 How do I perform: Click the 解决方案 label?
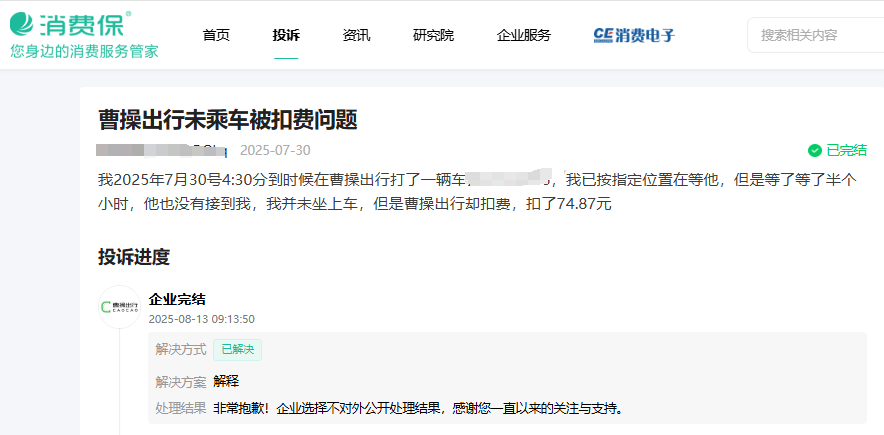pos(181,381)
